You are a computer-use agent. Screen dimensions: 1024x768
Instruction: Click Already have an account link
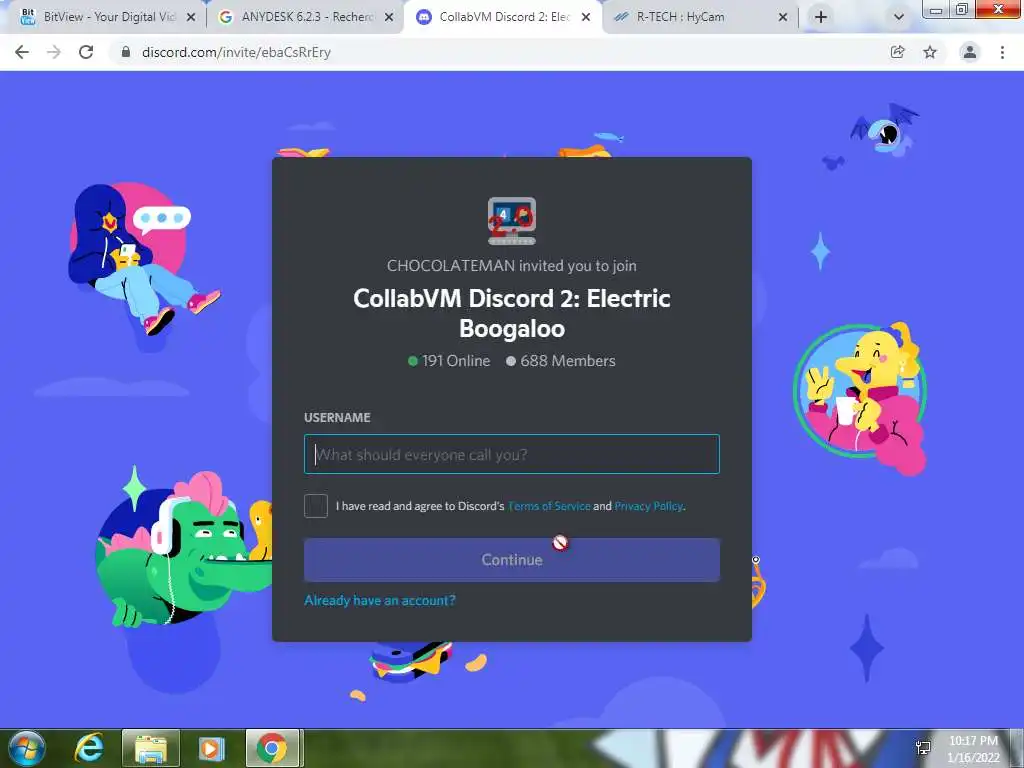click(x=380, y=600)
